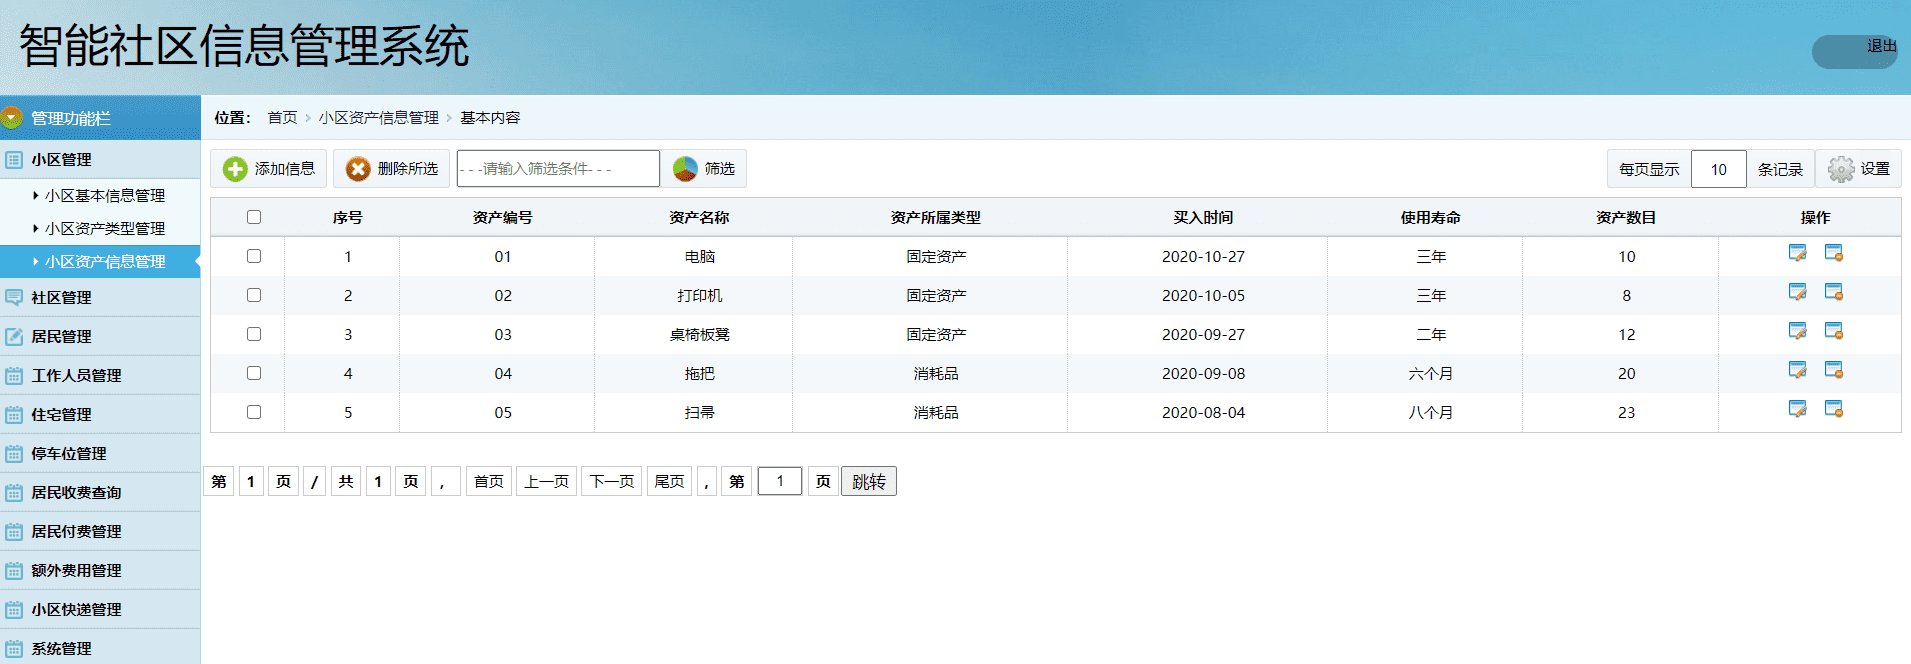Click the 停车位管理 sidebar icon
Screen dimensions: 1911x664
click(14, 453)
